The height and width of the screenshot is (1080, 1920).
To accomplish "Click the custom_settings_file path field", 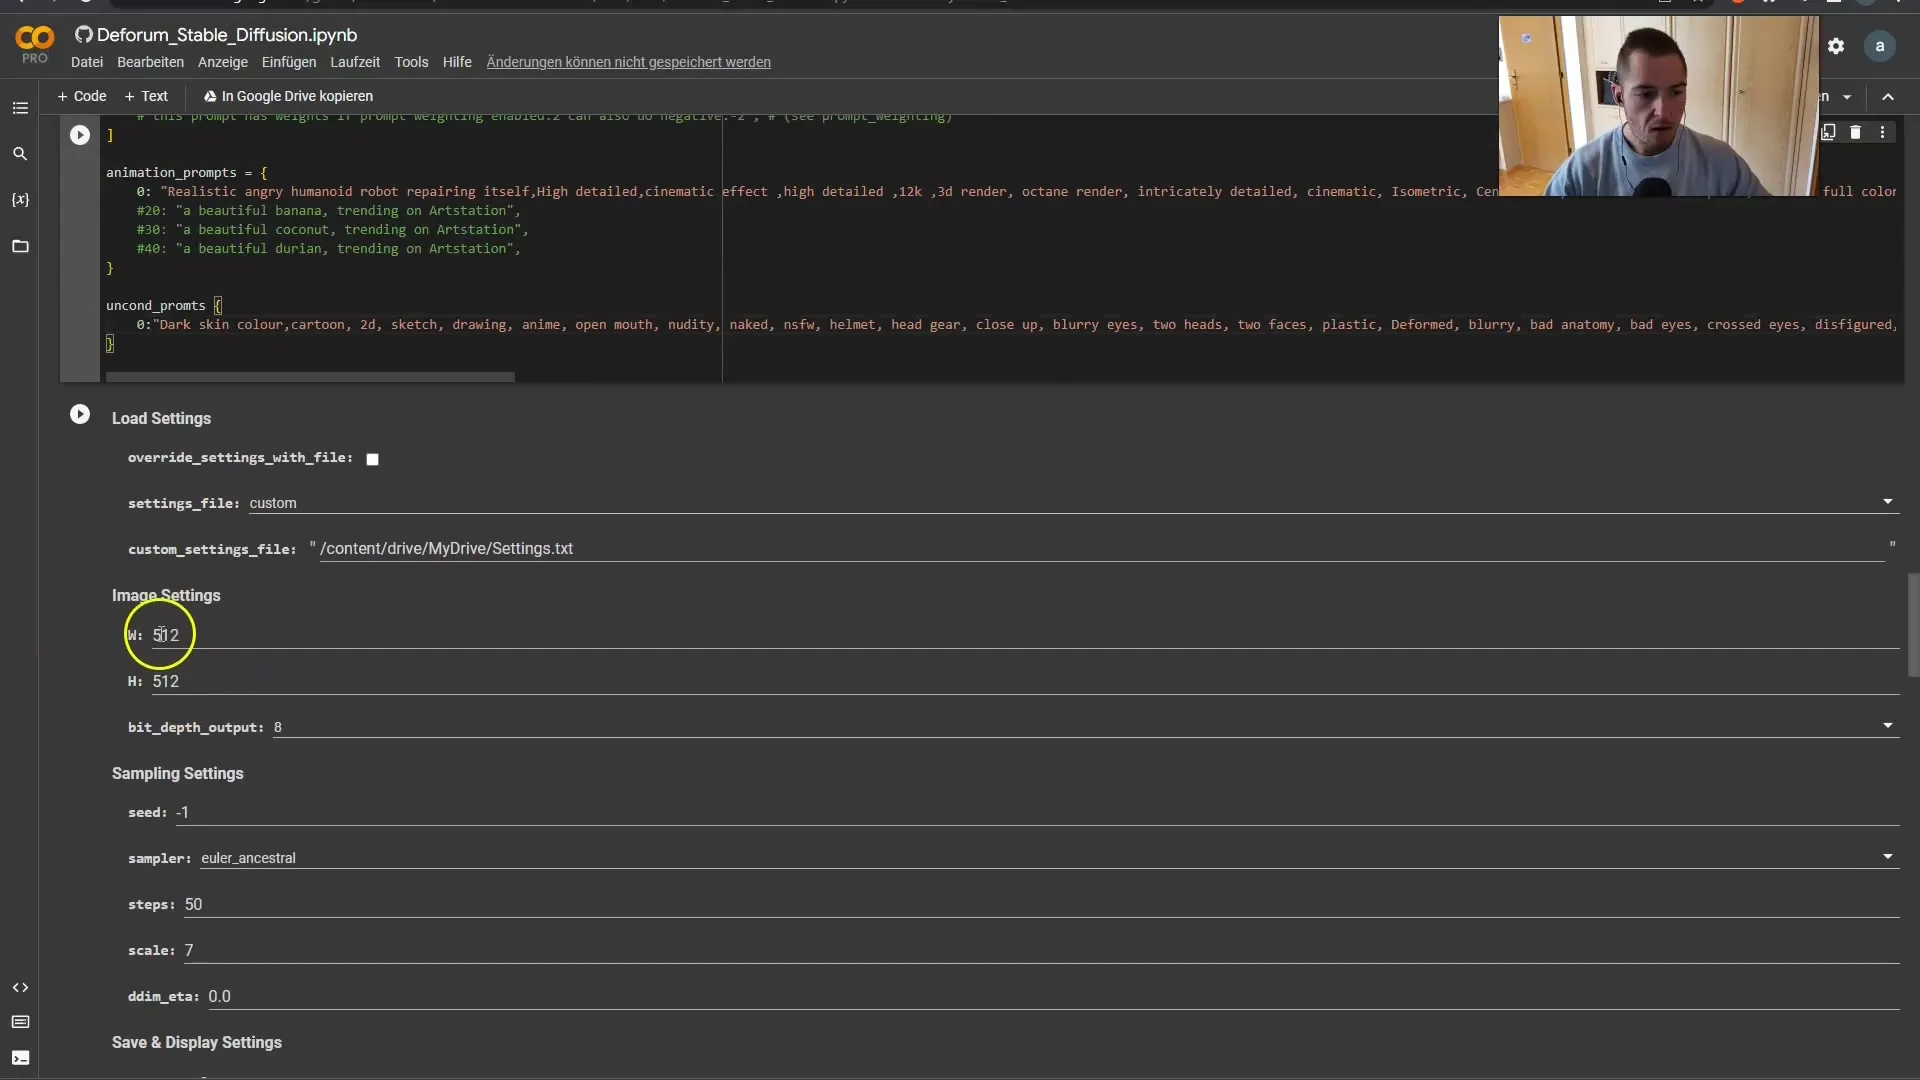I will [1102, 548].
